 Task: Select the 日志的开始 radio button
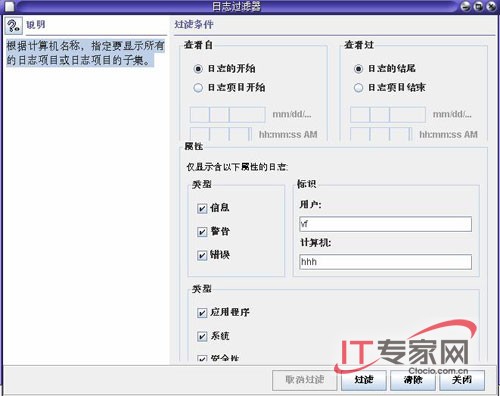(x=198, y=69)
